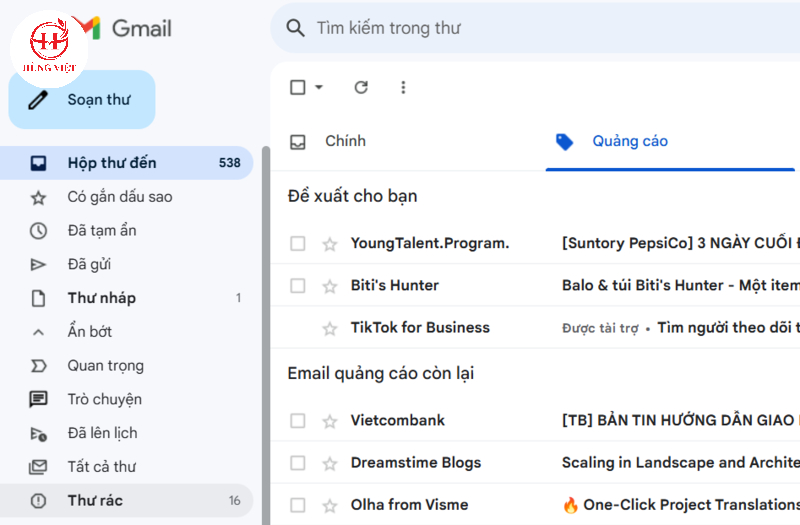Image resolution: width=800 pixels, height=525 pixels.
Task: Star the YoungTalent.Program. email
Action: (x=330, y=244)
